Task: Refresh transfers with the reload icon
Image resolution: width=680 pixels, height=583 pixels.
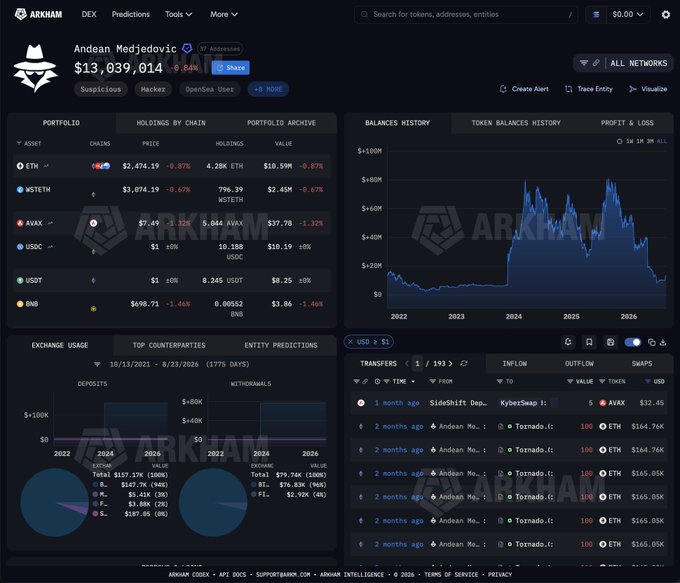Action: 464,364
